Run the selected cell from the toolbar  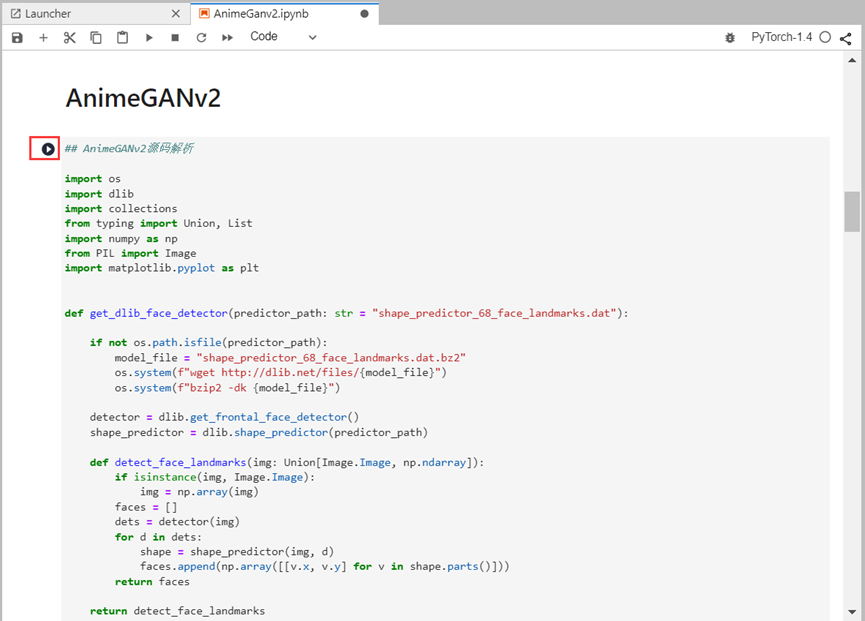[149, 38]
